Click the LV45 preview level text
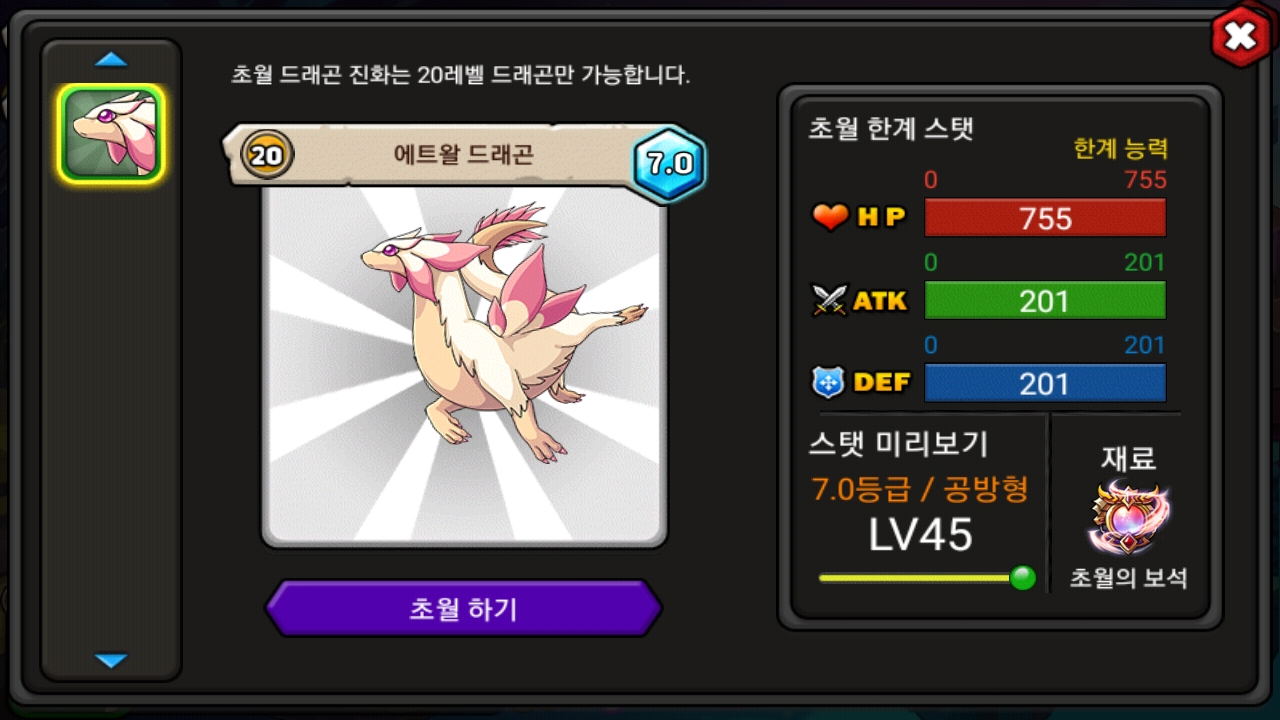1280x720 pixels. point(920,536)
